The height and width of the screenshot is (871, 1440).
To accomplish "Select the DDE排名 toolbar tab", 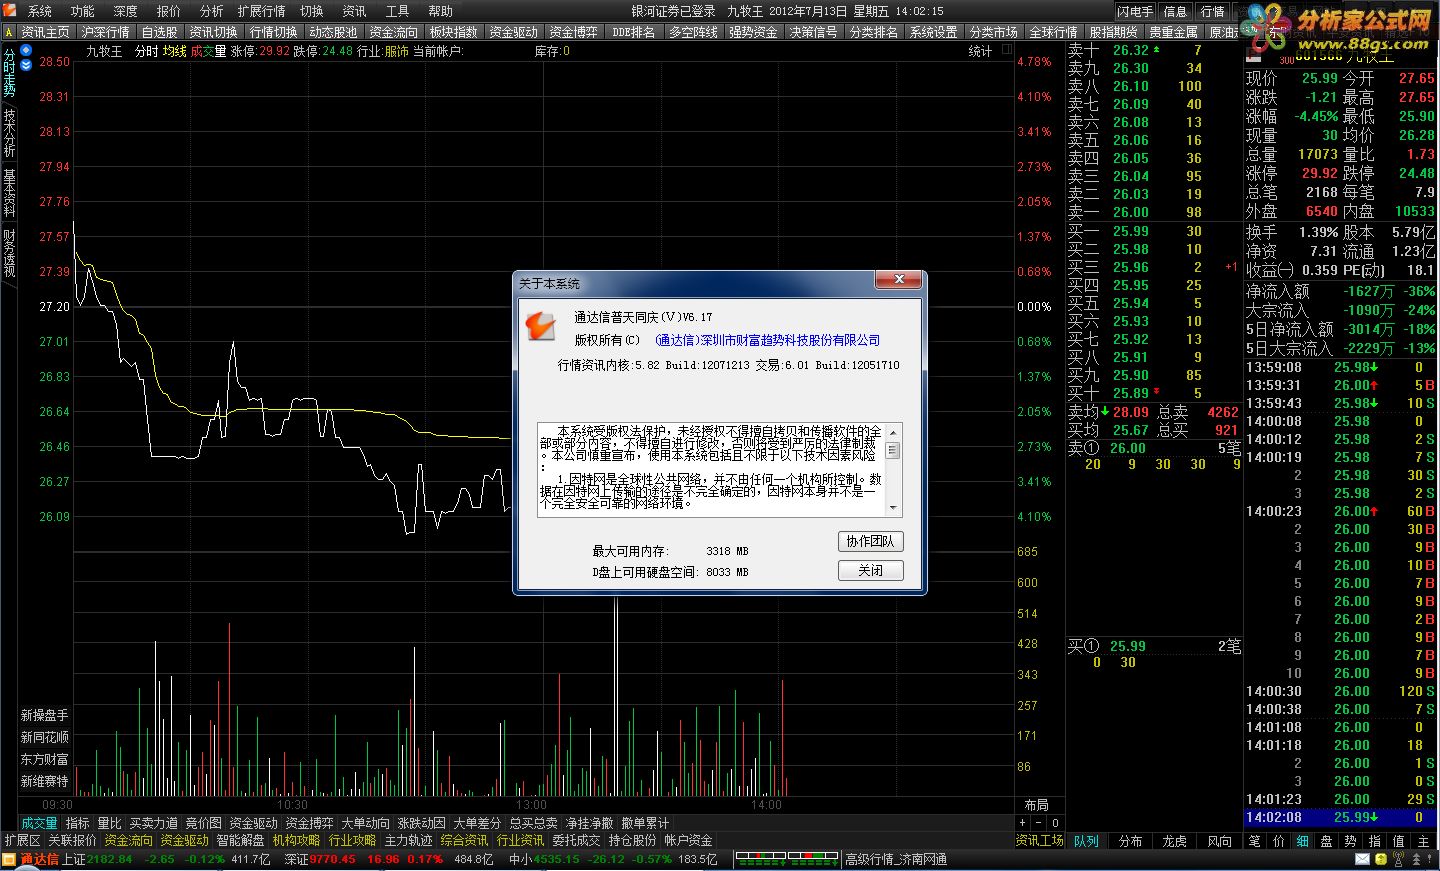I will (634, 32).
